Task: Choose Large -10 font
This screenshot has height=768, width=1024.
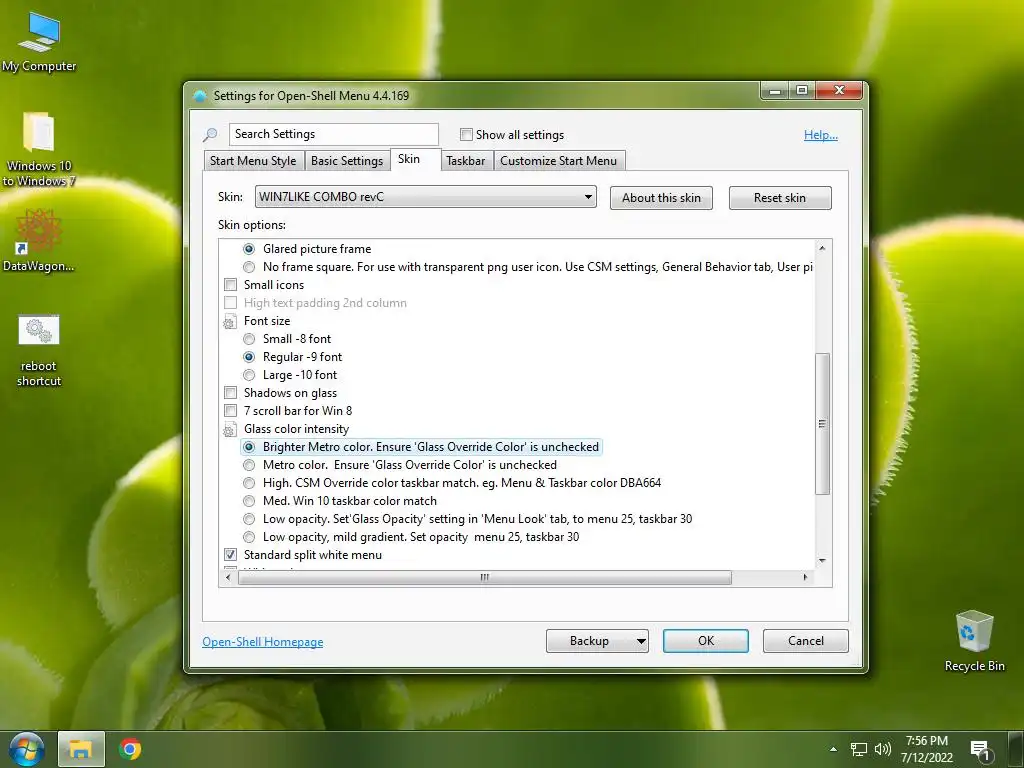Action: click(x=249, y=375)
